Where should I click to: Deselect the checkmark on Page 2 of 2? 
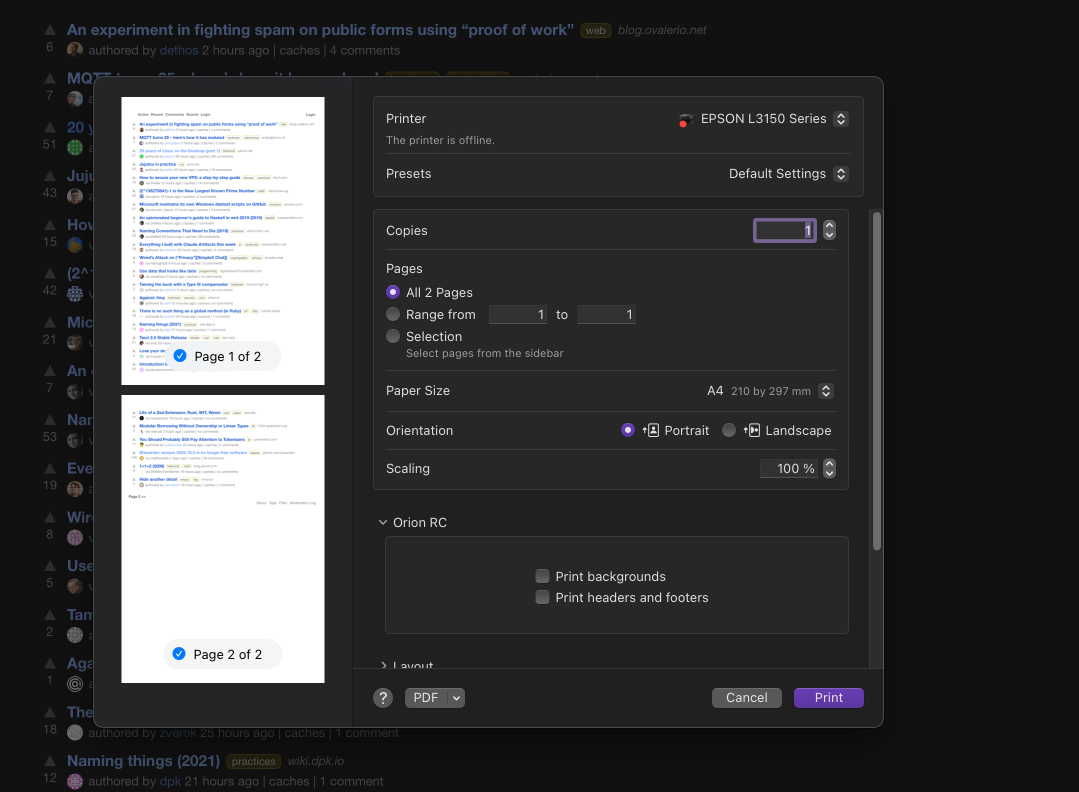coord(179,653)
